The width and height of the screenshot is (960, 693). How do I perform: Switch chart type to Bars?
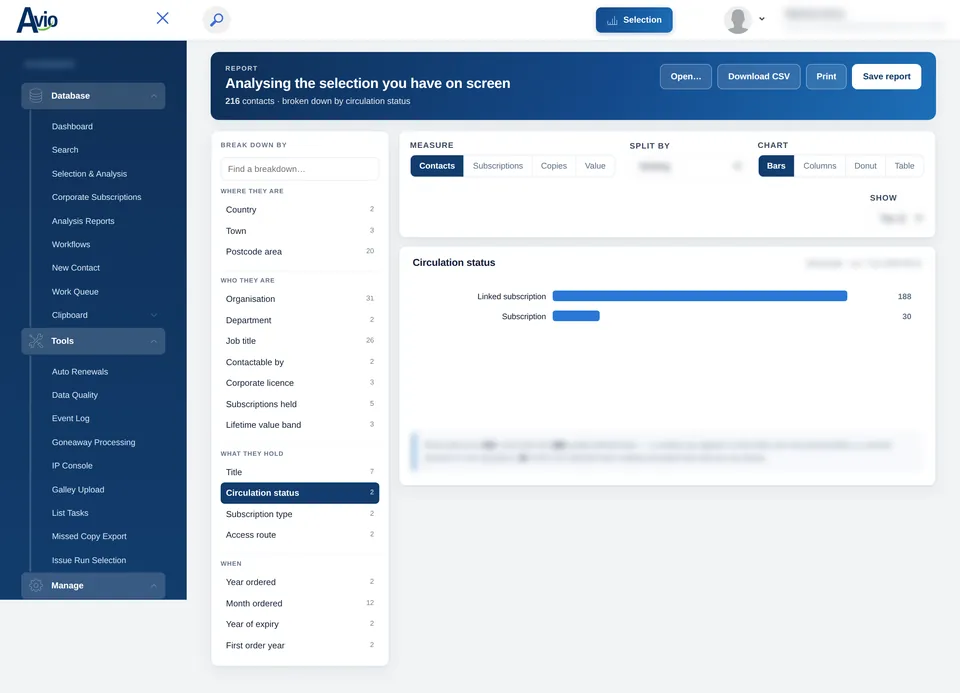tap(776, 166)
